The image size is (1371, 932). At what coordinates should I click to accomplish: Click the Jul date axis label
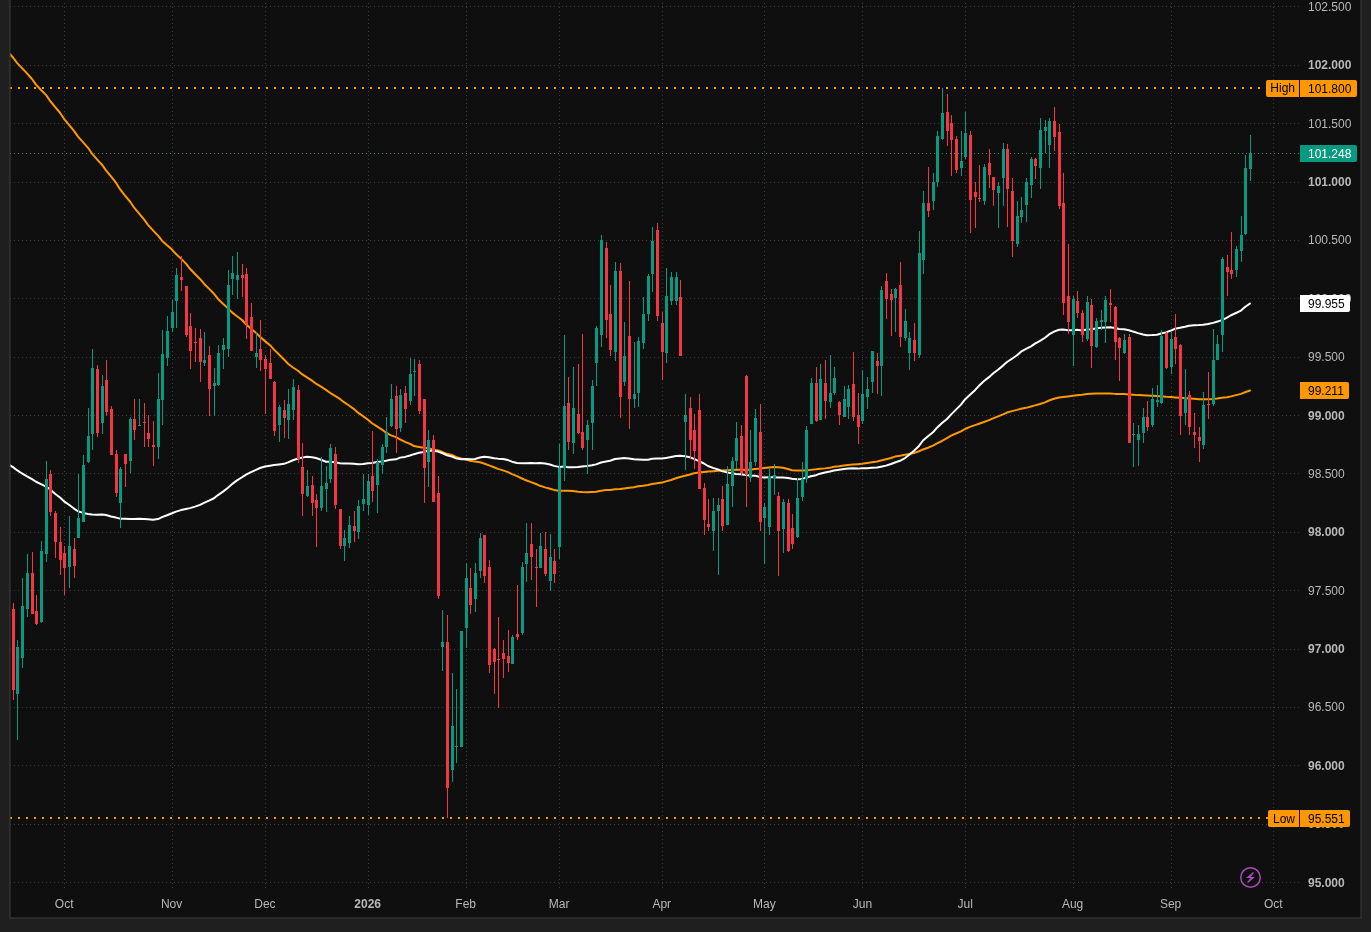[x=965, y=904]
